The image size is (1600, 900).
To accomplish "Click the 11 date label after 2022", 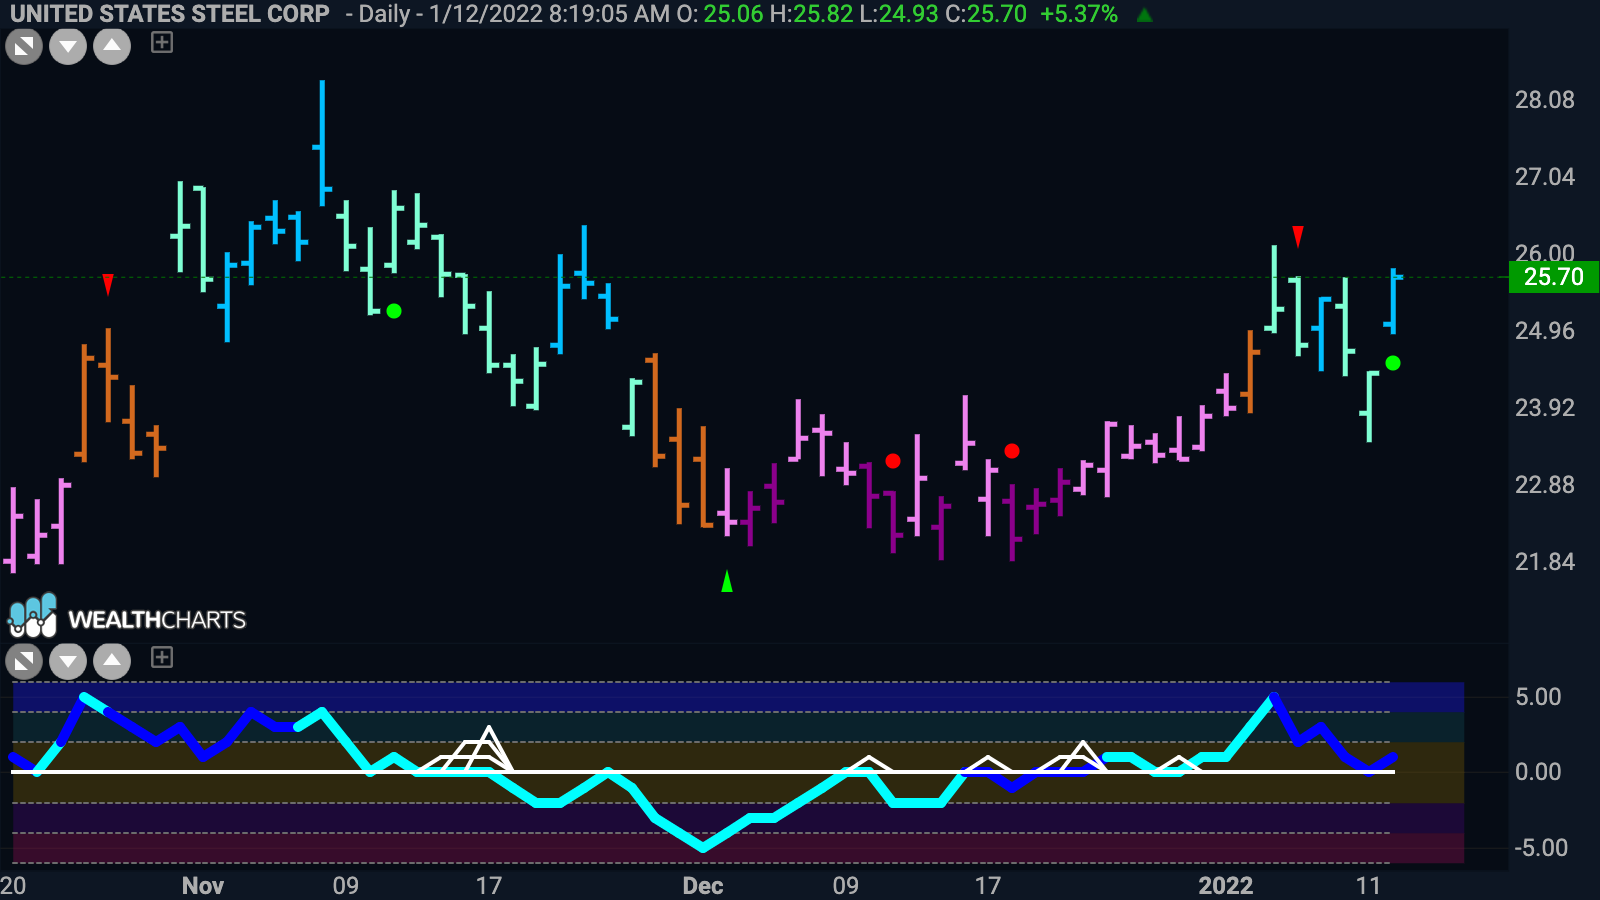I will click(1368, 886).
